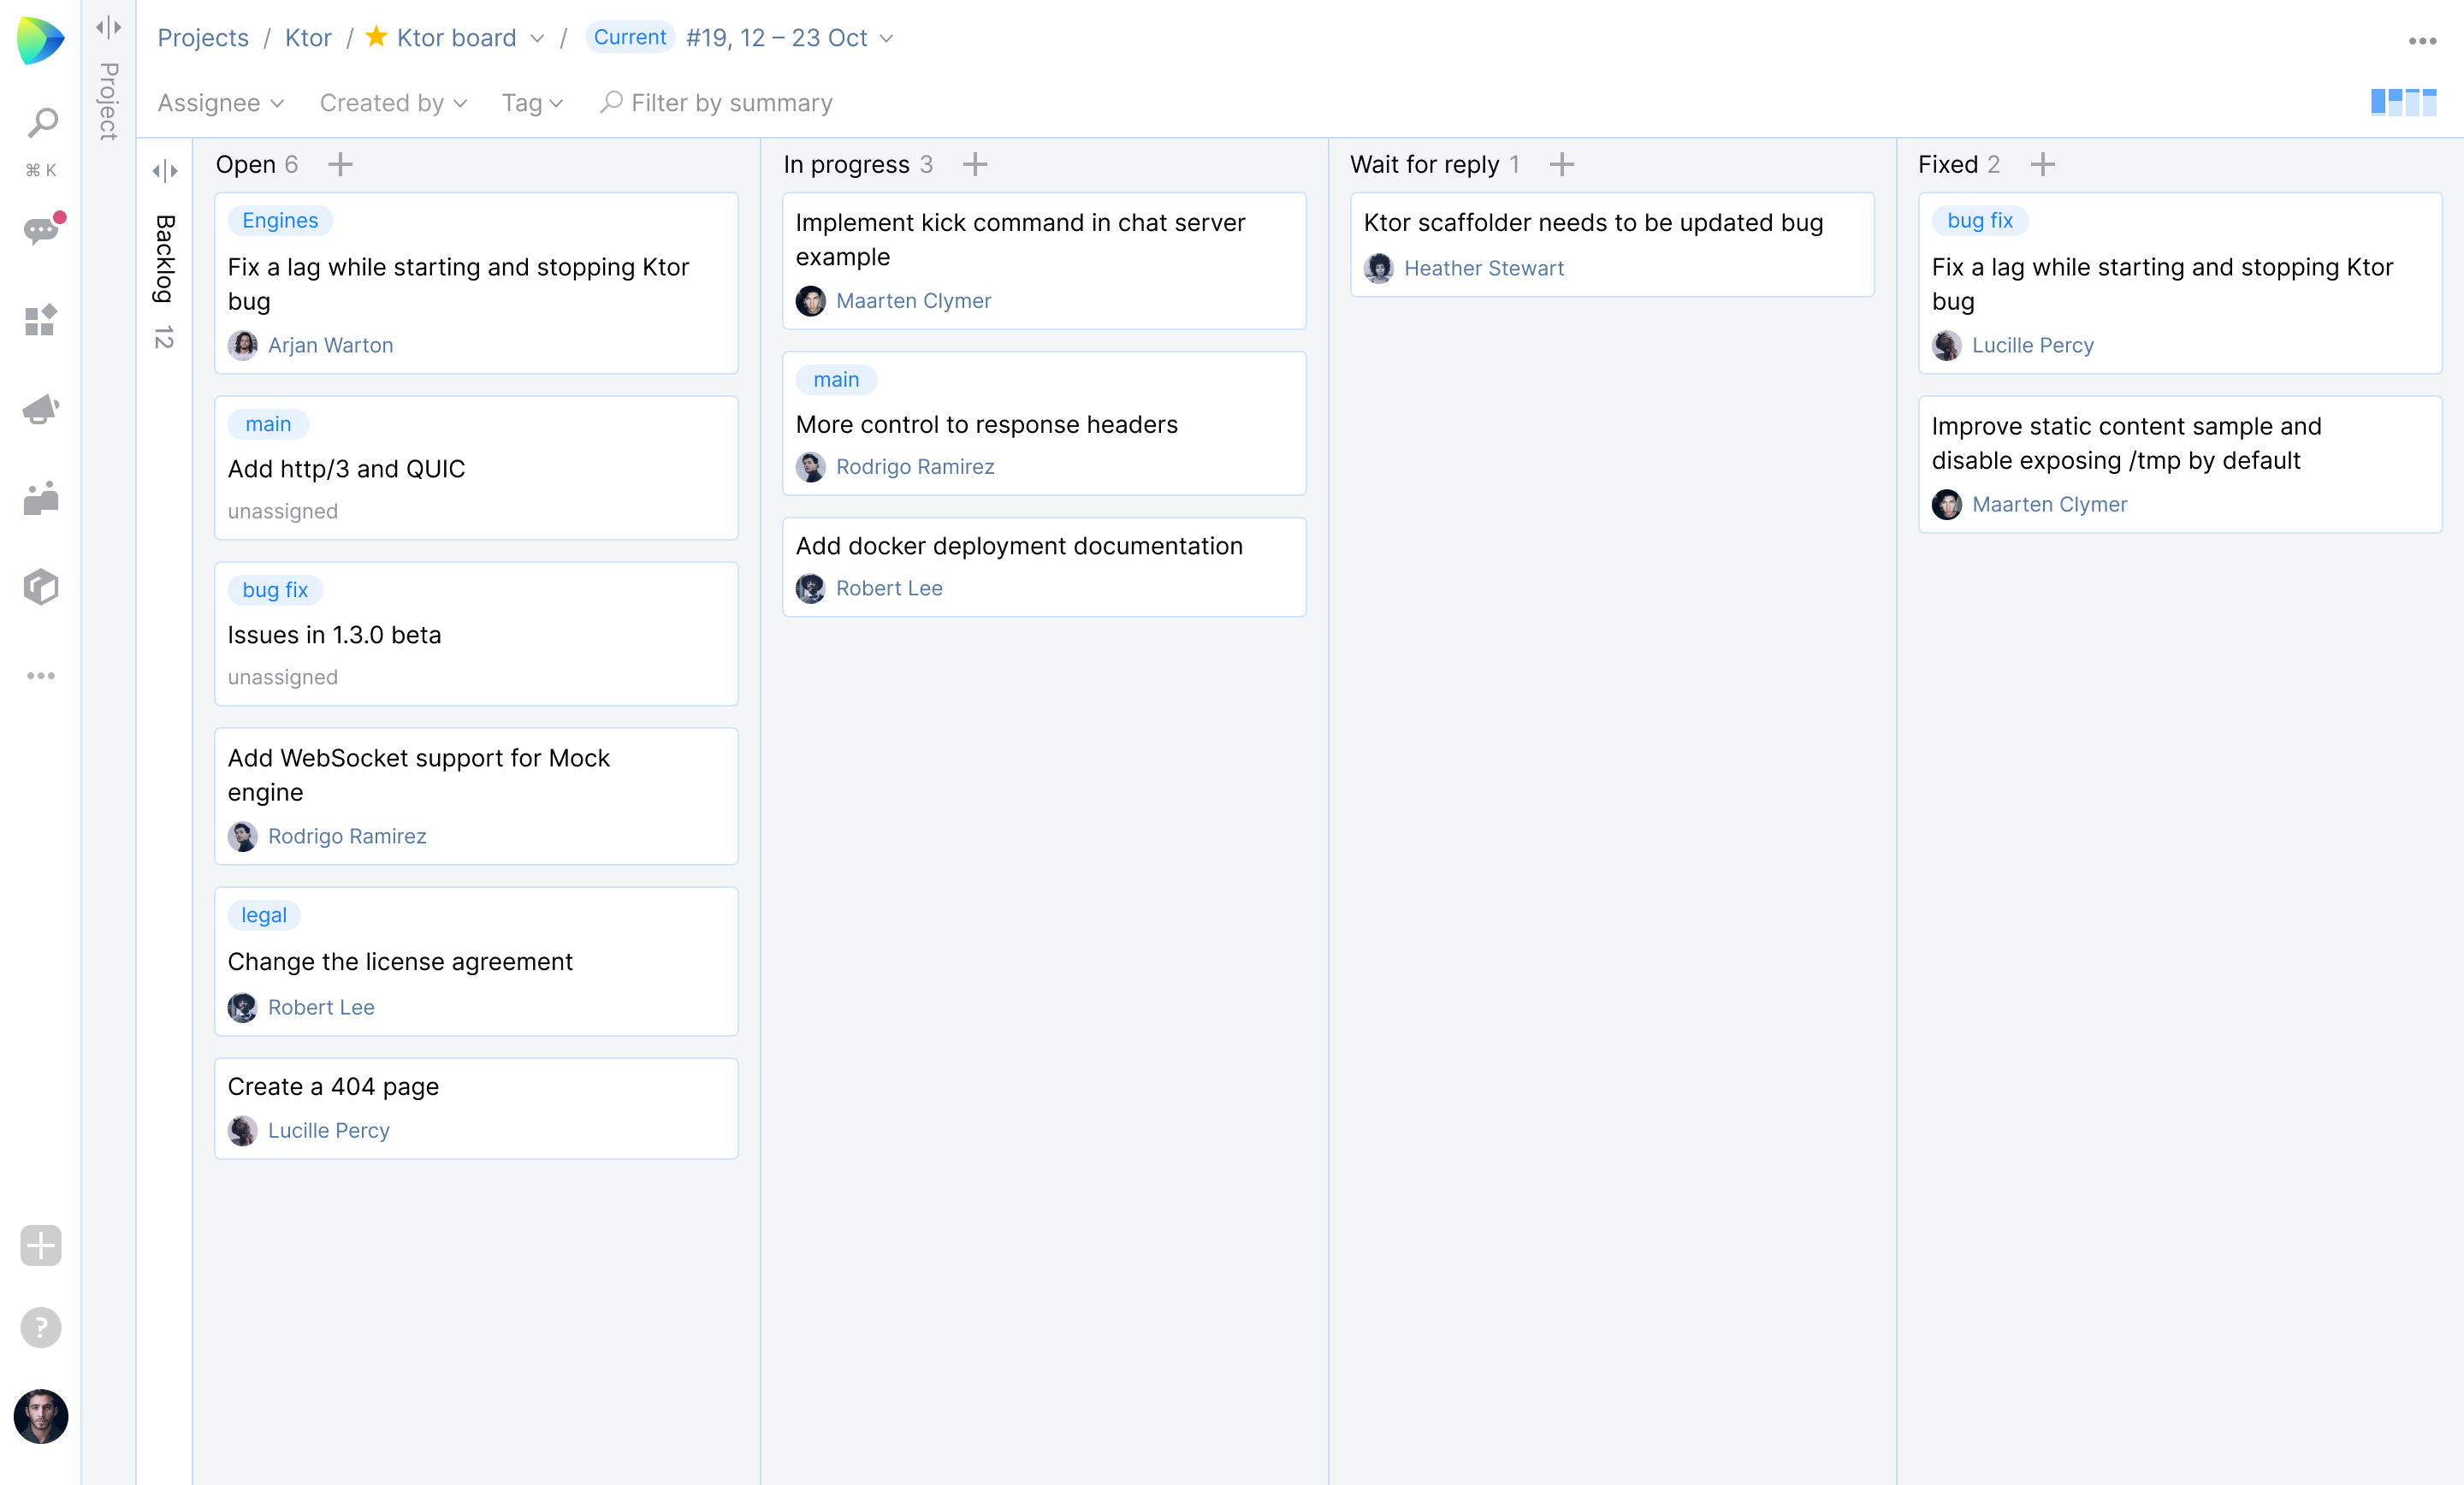Add a card to the Open column

tap(340, 164)
